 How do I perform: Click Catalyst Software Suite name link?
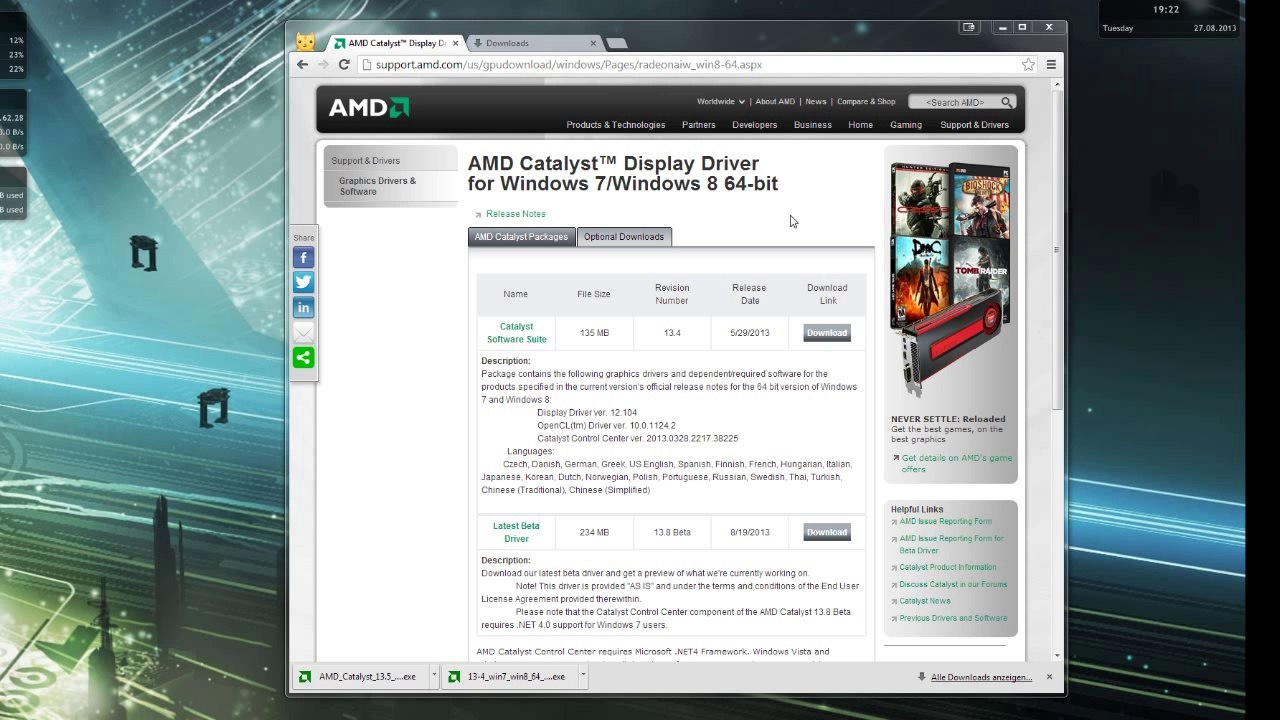(x=516, y=333)
